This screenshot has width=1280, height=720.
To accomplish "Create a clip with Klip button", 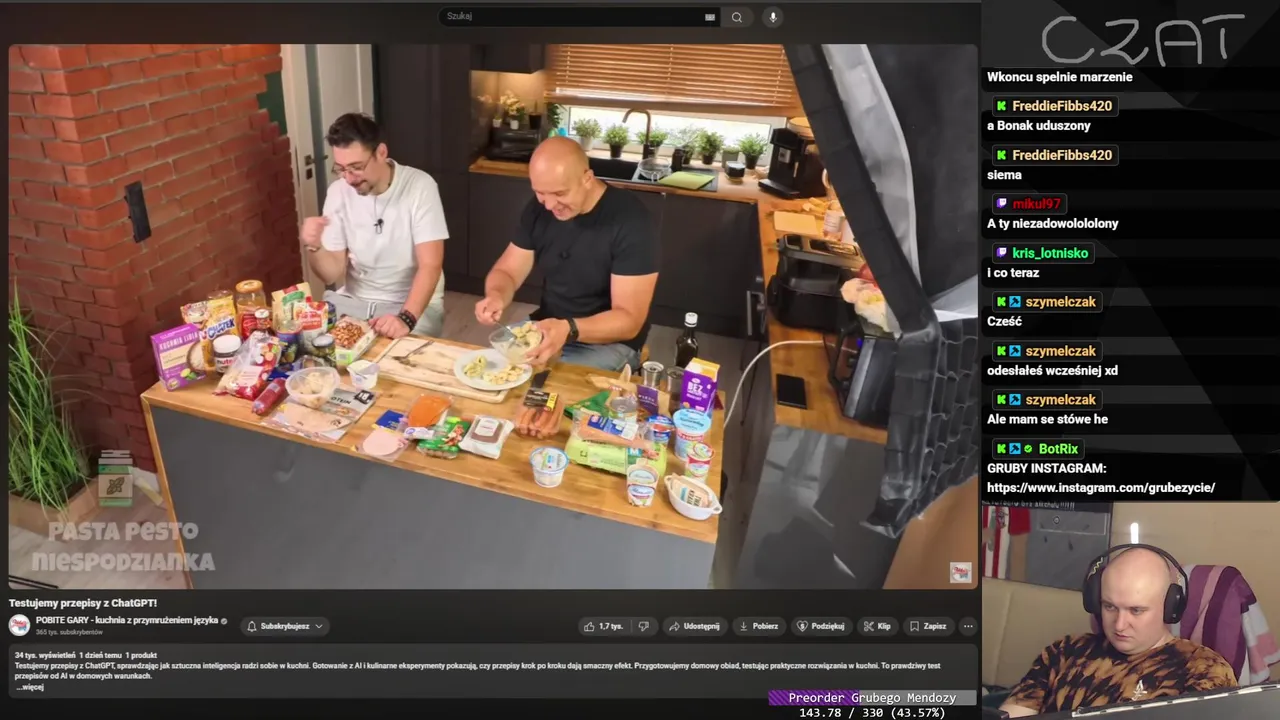I will (x=878, y=626).
